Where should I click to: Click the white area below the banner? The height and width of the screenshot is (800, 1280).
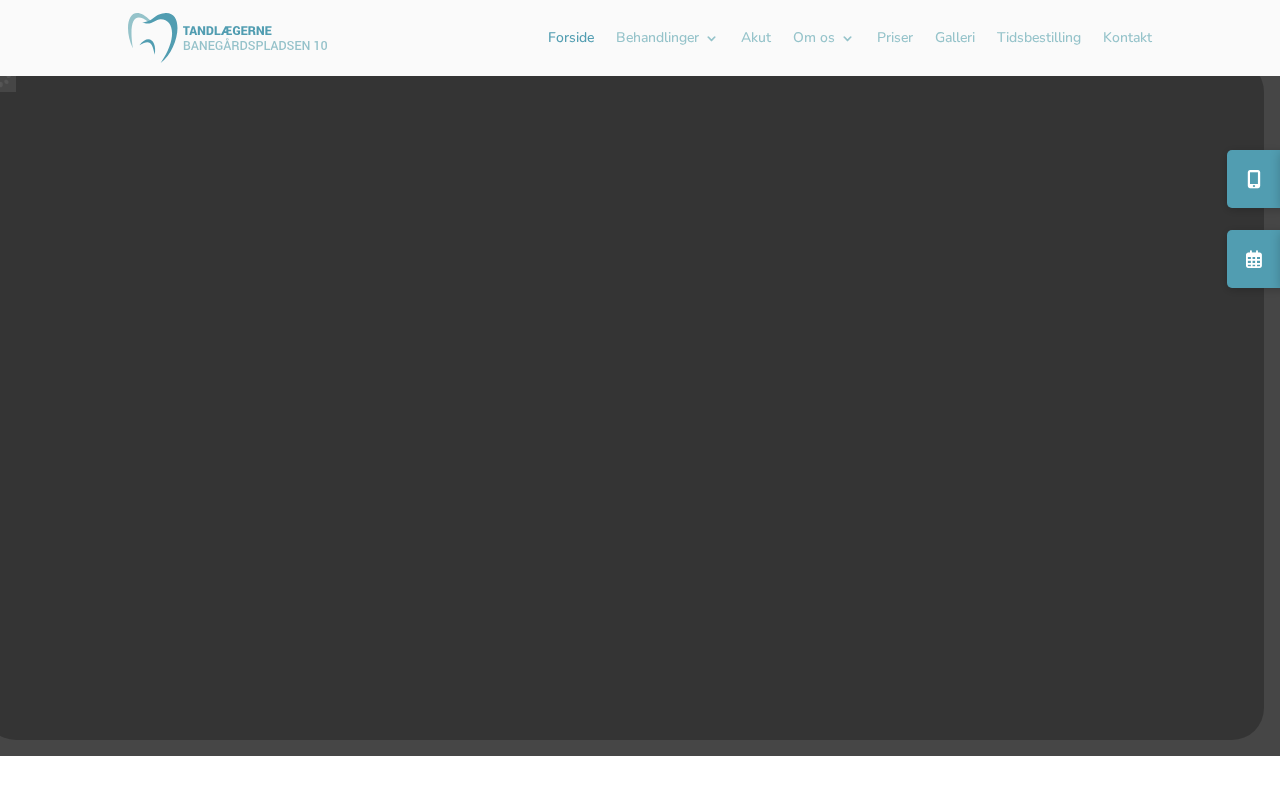pos(640,778)
